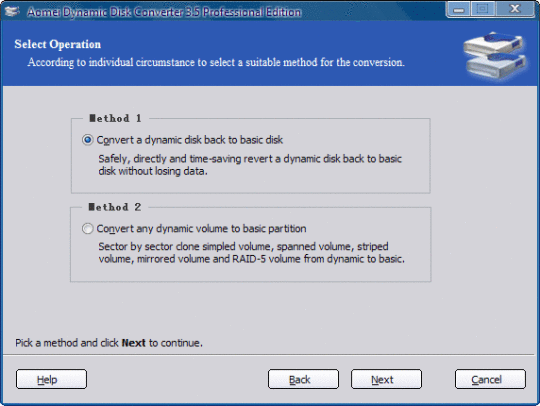The image size is (540, 406).
Task: Cancel the conversion wizard
Action: [x=490, y=379]
